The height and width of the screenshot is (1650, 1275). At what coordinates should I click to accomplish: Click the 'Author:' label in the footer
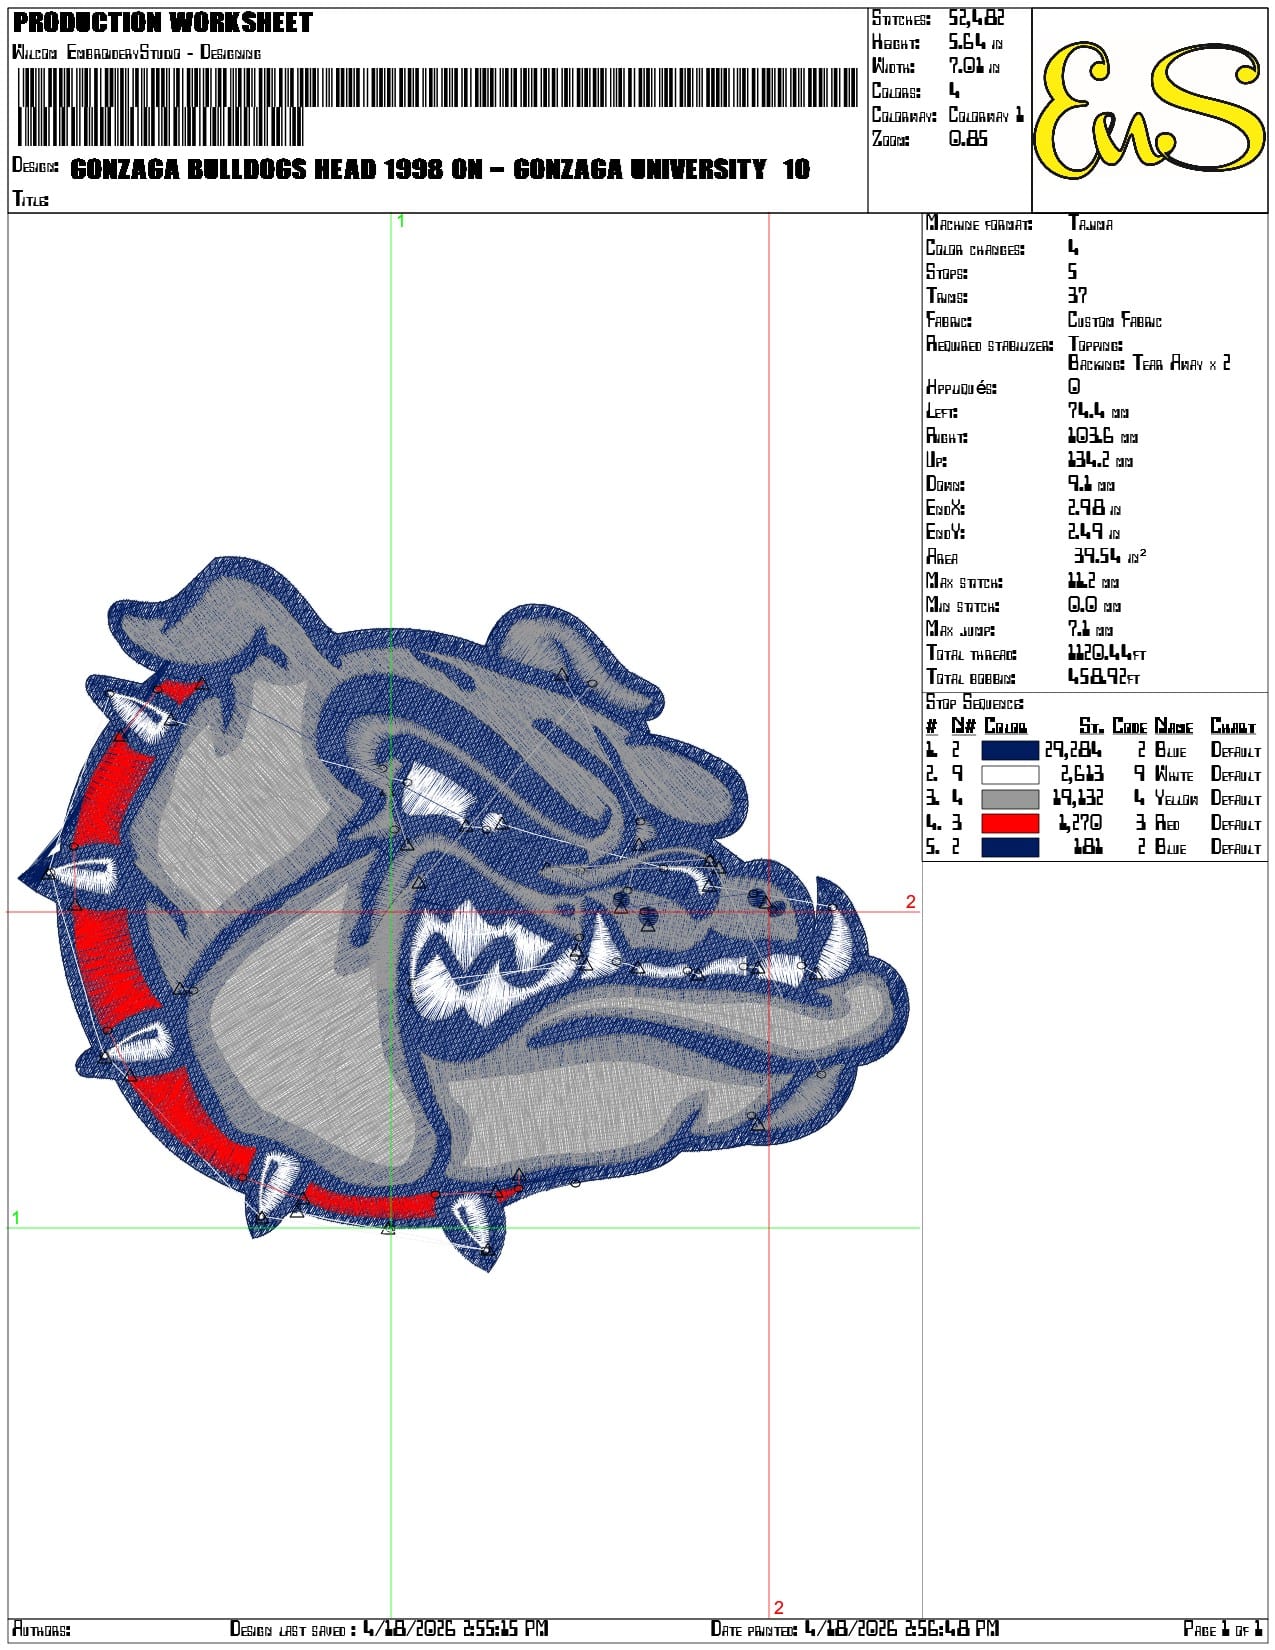[41, 1629]
